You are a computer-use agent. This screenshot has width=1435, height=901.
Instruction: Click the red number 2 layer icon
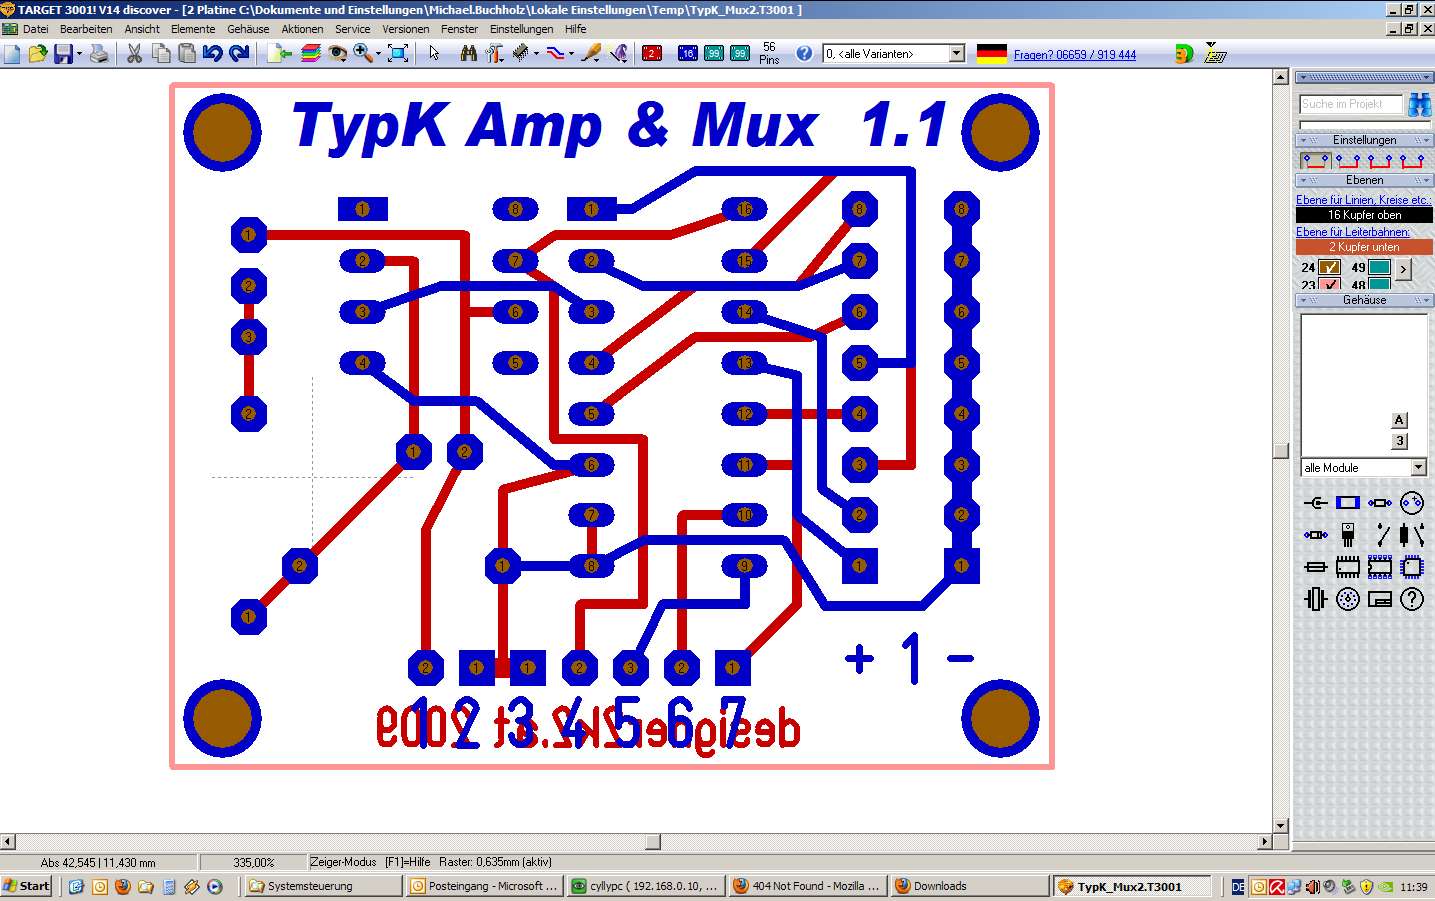(x=652, y=54)
